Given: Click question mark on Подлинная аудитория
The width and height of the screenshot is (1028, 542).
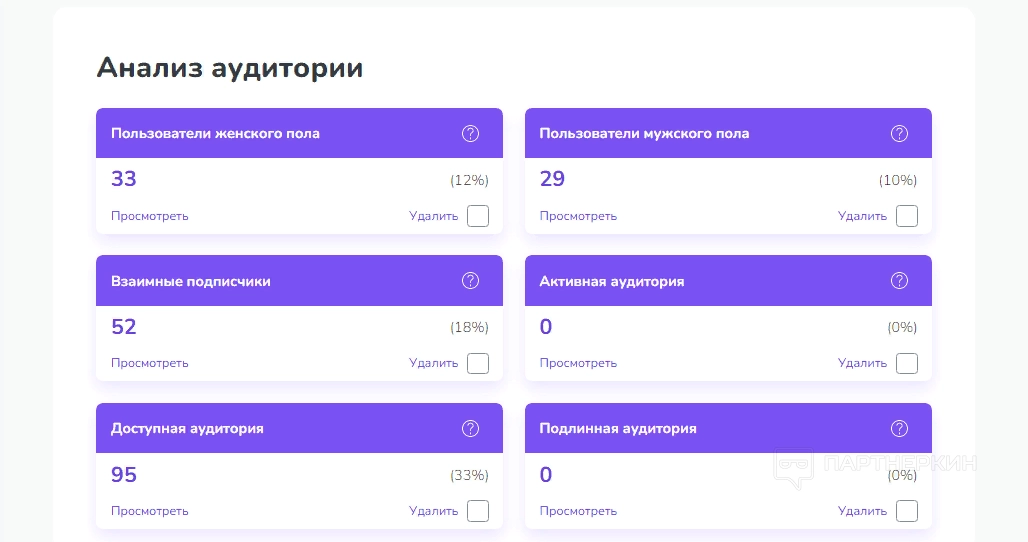Looking at the screenshot, I should (x=899, y=428).
